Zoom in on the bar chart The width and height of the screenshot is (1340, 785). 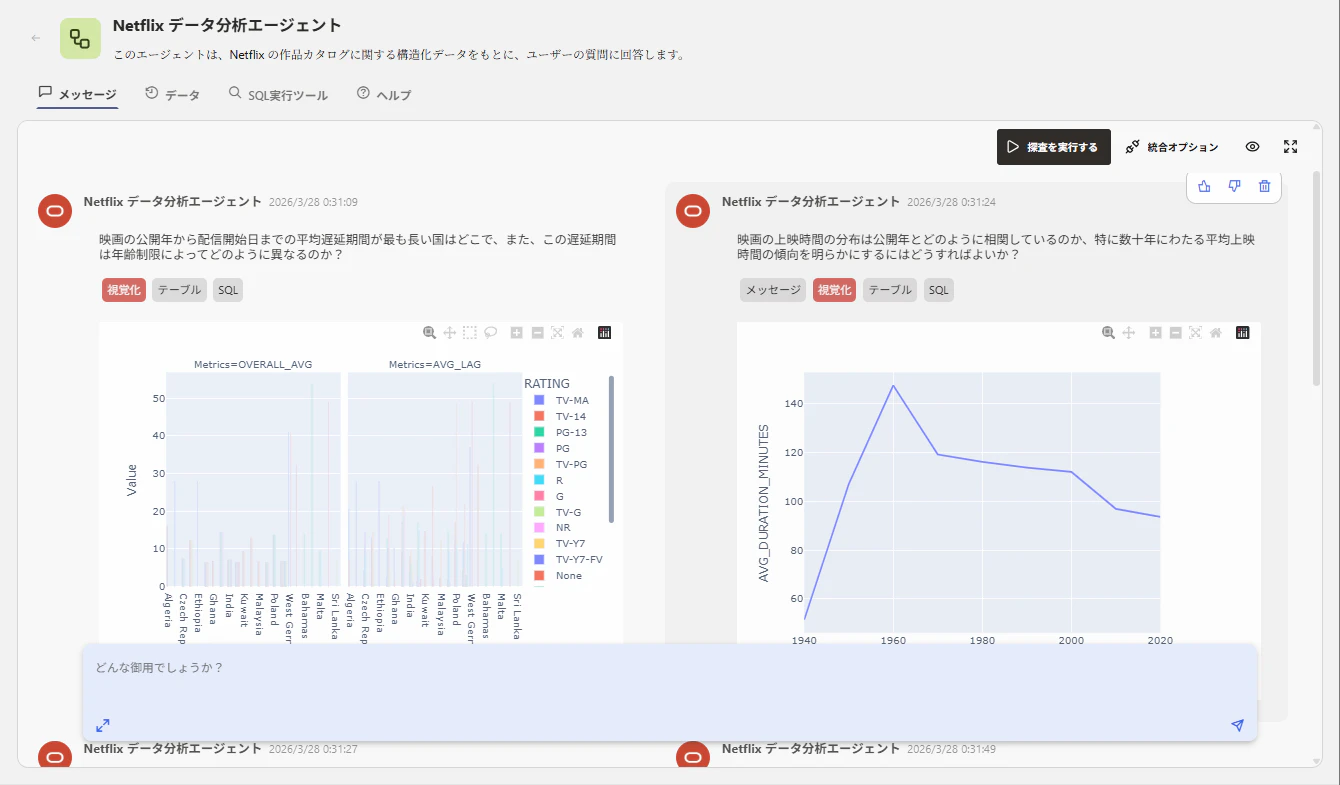click(x=517, y=333)
